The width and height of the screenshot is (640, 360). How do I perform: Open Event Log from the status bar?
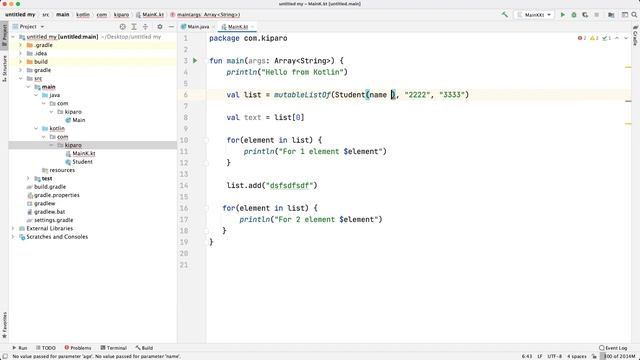tap(613, 348)
